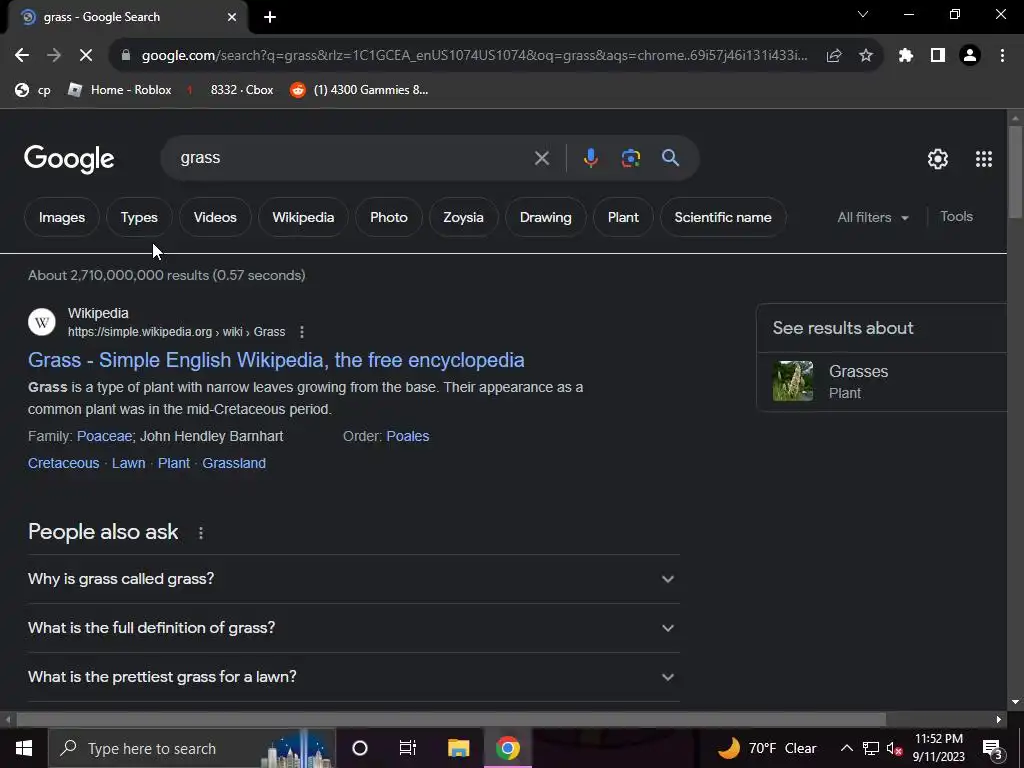This screenshot has height=768, width=1024.
Task: Open notification center icon
Action: [x=992, y=749]
